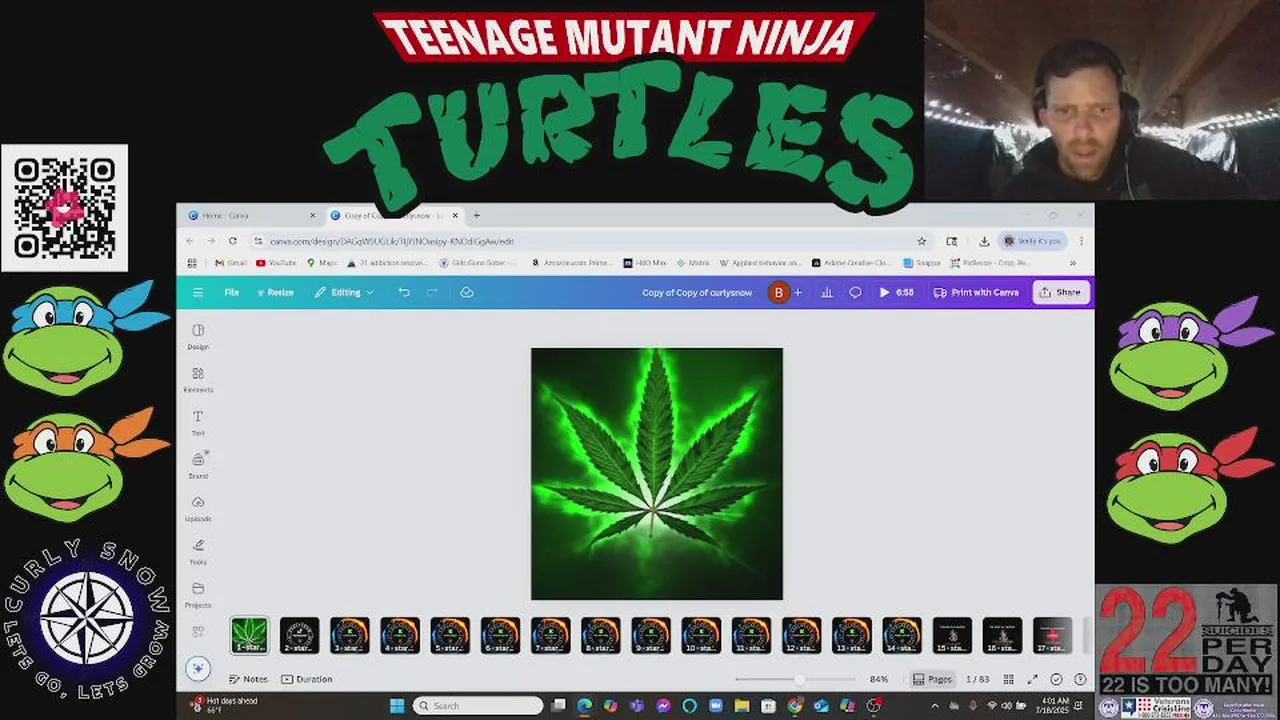Redo the last action
Image resolution: width=1280 pixels, height=720 pixels.
(432, 292)
